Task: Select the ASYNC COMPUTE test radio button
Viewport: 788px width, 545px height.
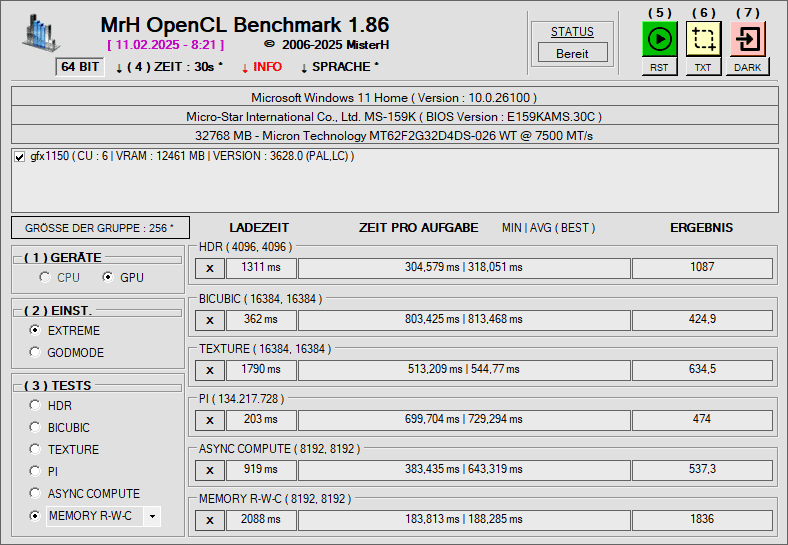Action: coord(35,493)
